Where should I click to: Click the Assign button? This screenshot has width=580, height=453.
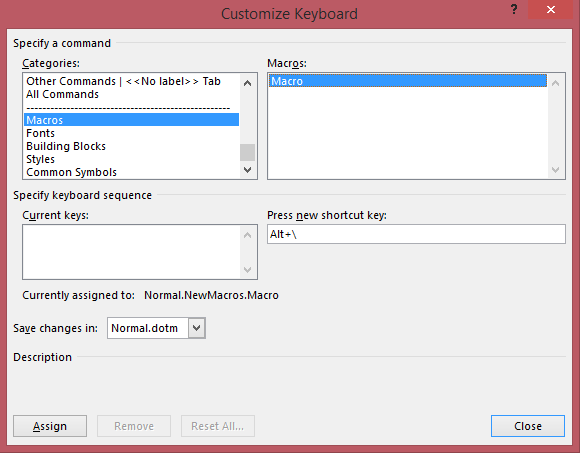click(50, 426)
